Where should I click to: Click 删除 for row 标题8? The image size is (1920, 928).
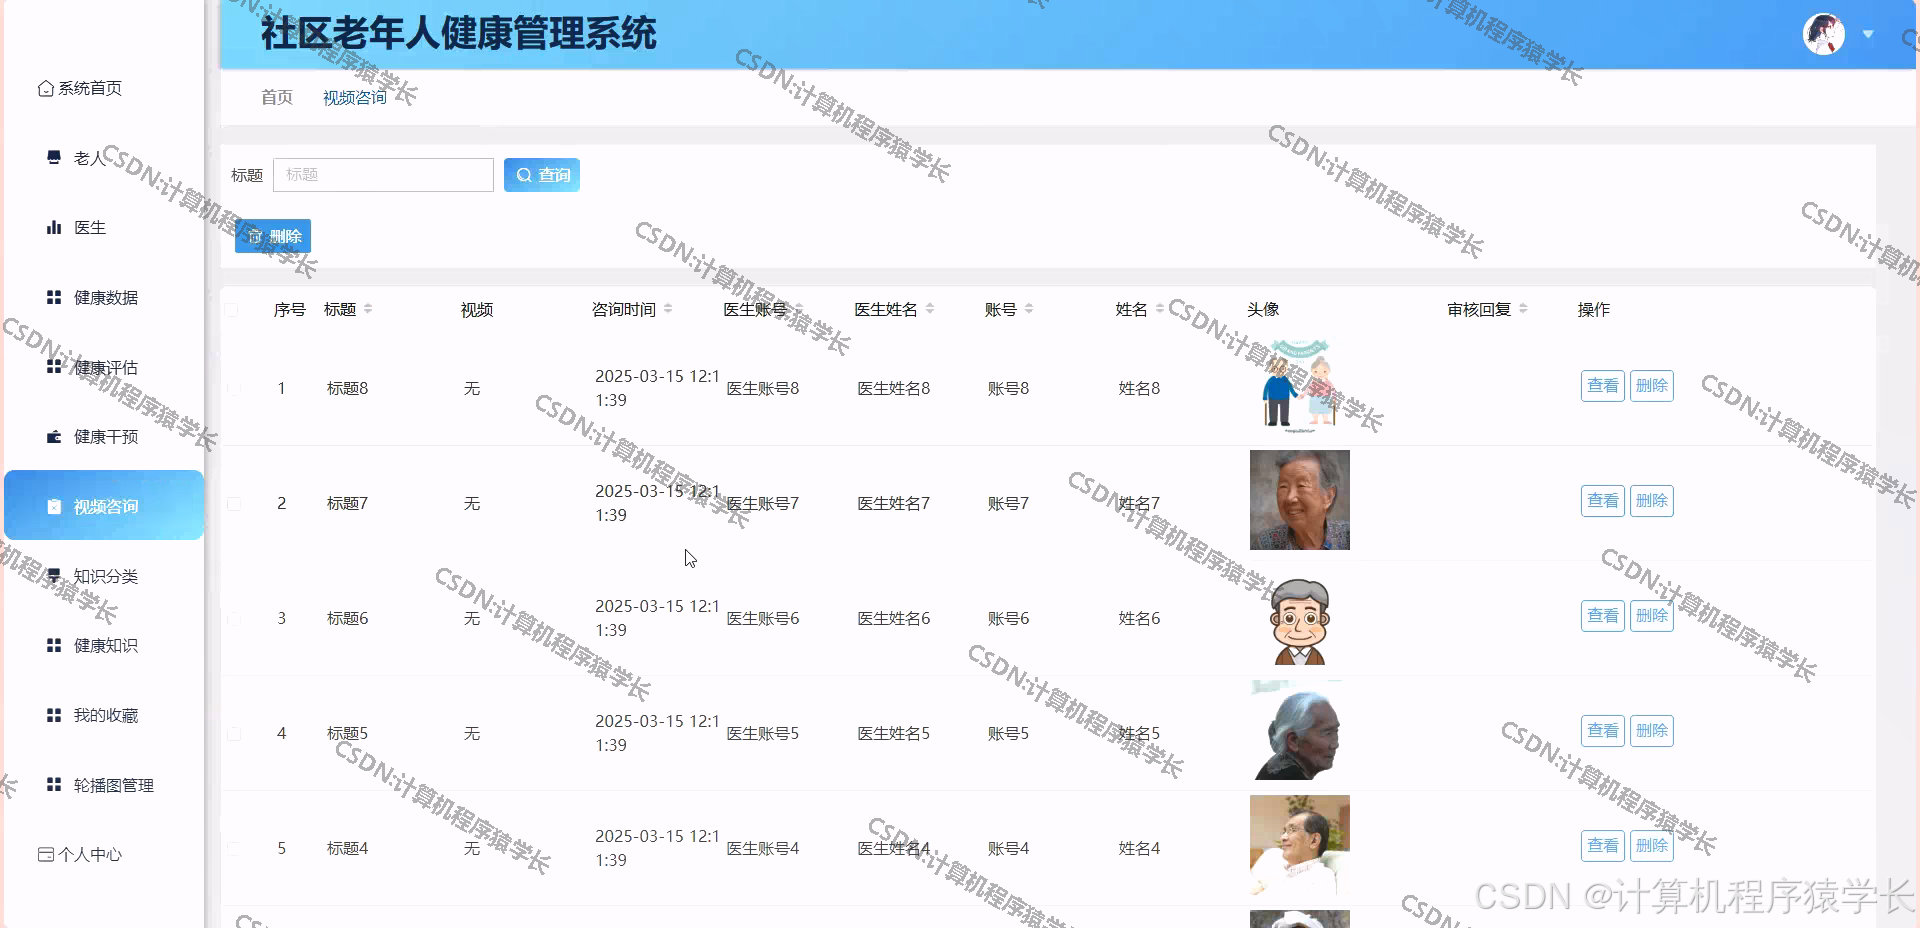pos(1652,386)
